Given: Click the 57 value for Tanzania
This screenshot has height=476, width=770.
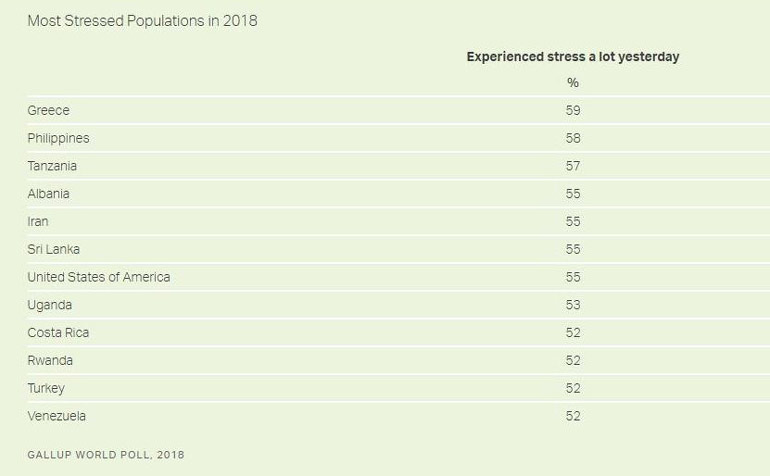Looking at the screenshot, I should click(x=573, y=166).
